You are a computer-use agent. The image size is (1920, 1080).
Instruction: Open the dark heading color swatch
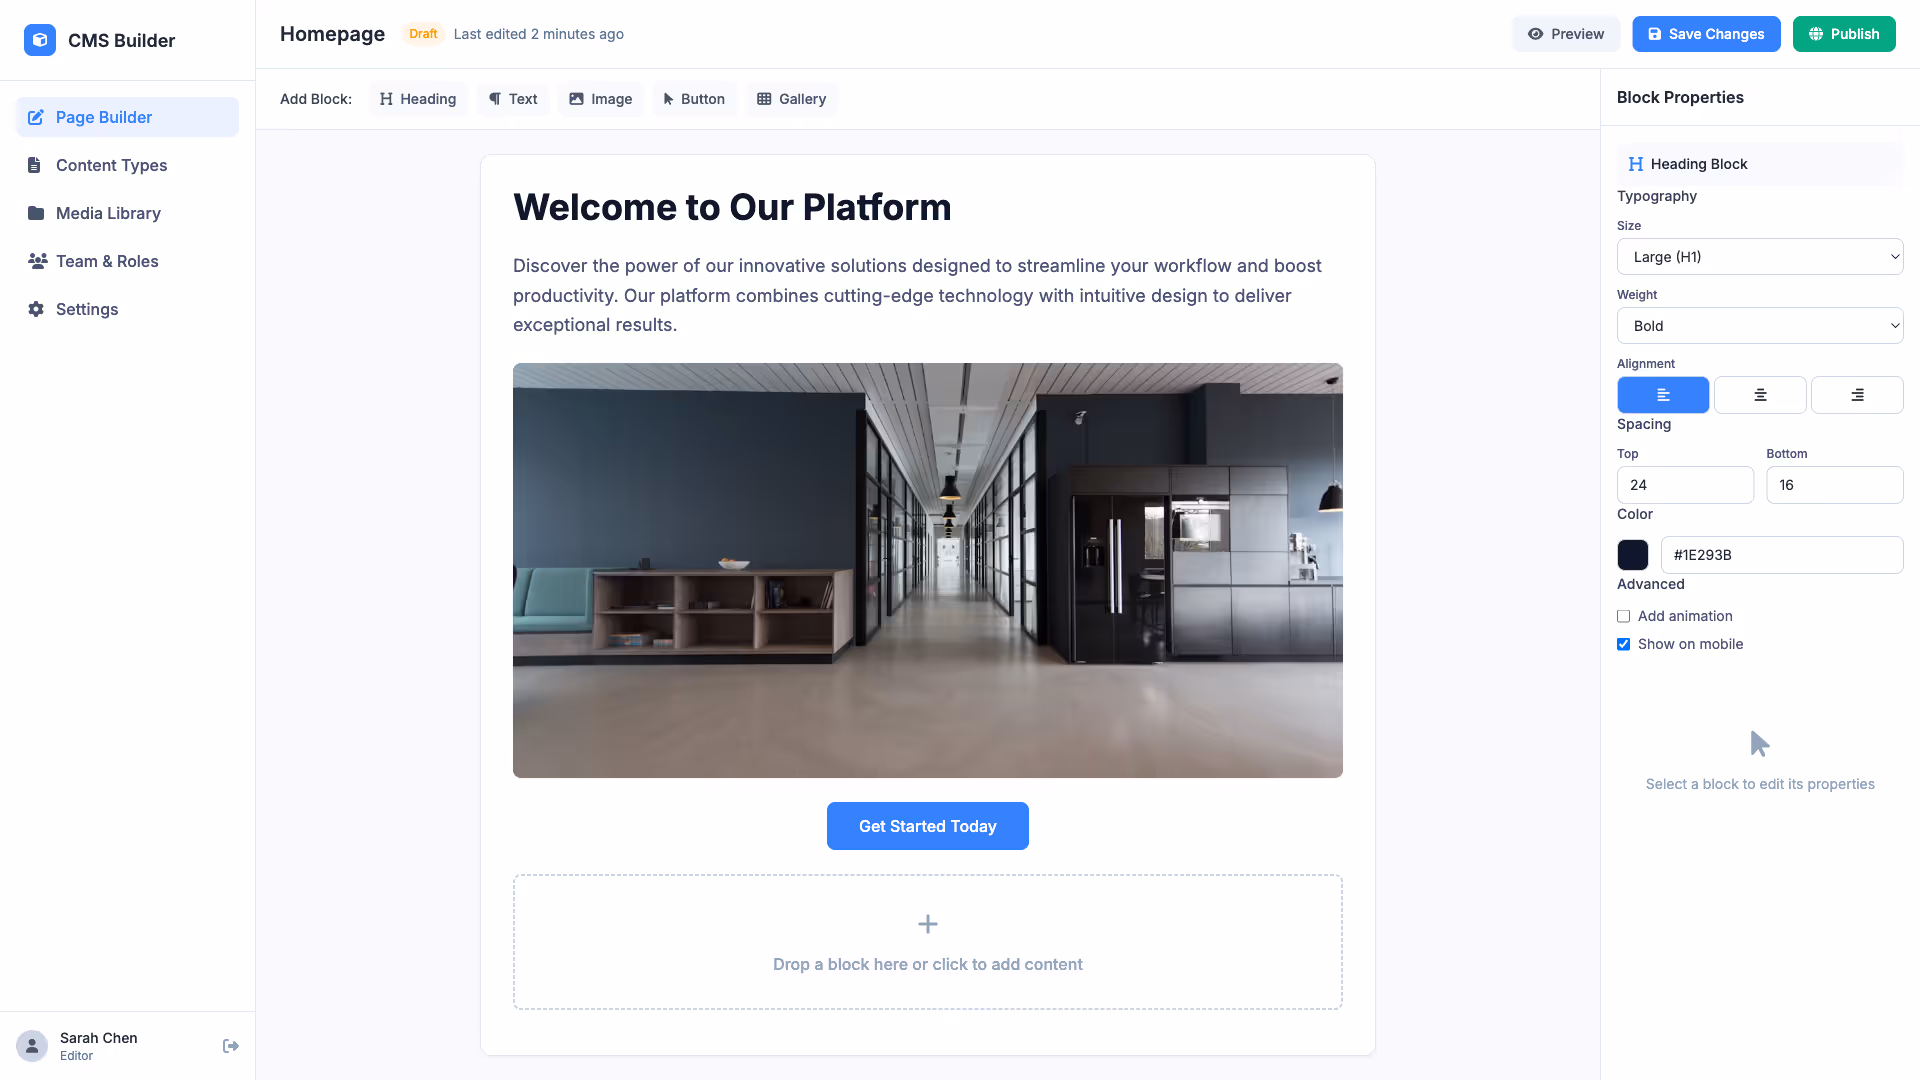pos(1633,555)
